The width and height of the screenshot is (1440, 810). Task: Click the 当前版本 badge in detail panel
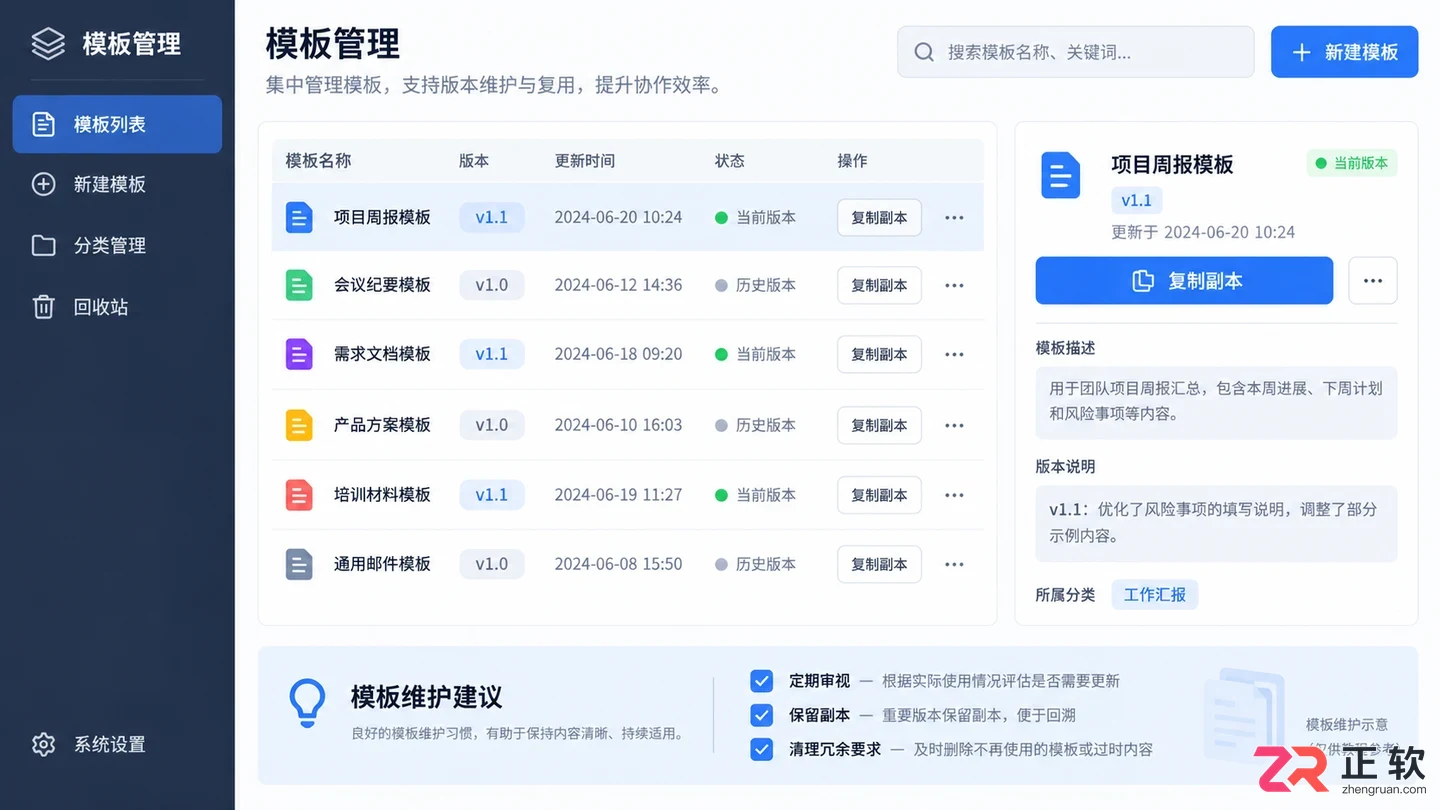coord(1352,163)
